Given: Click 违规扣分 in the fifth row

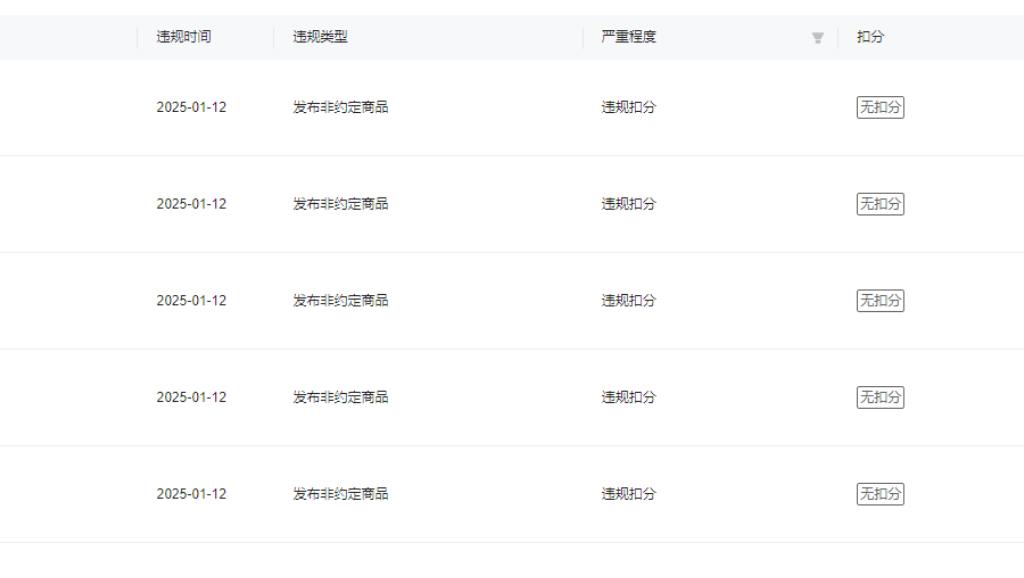Looking at the screenshot, I should (628, 494).
